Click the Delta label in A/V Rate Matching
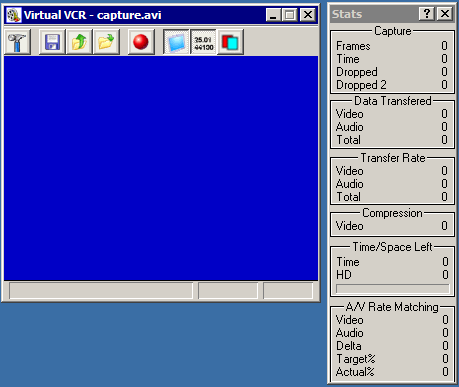This screenshot has height=387, width=459. [x=349, y=346]
